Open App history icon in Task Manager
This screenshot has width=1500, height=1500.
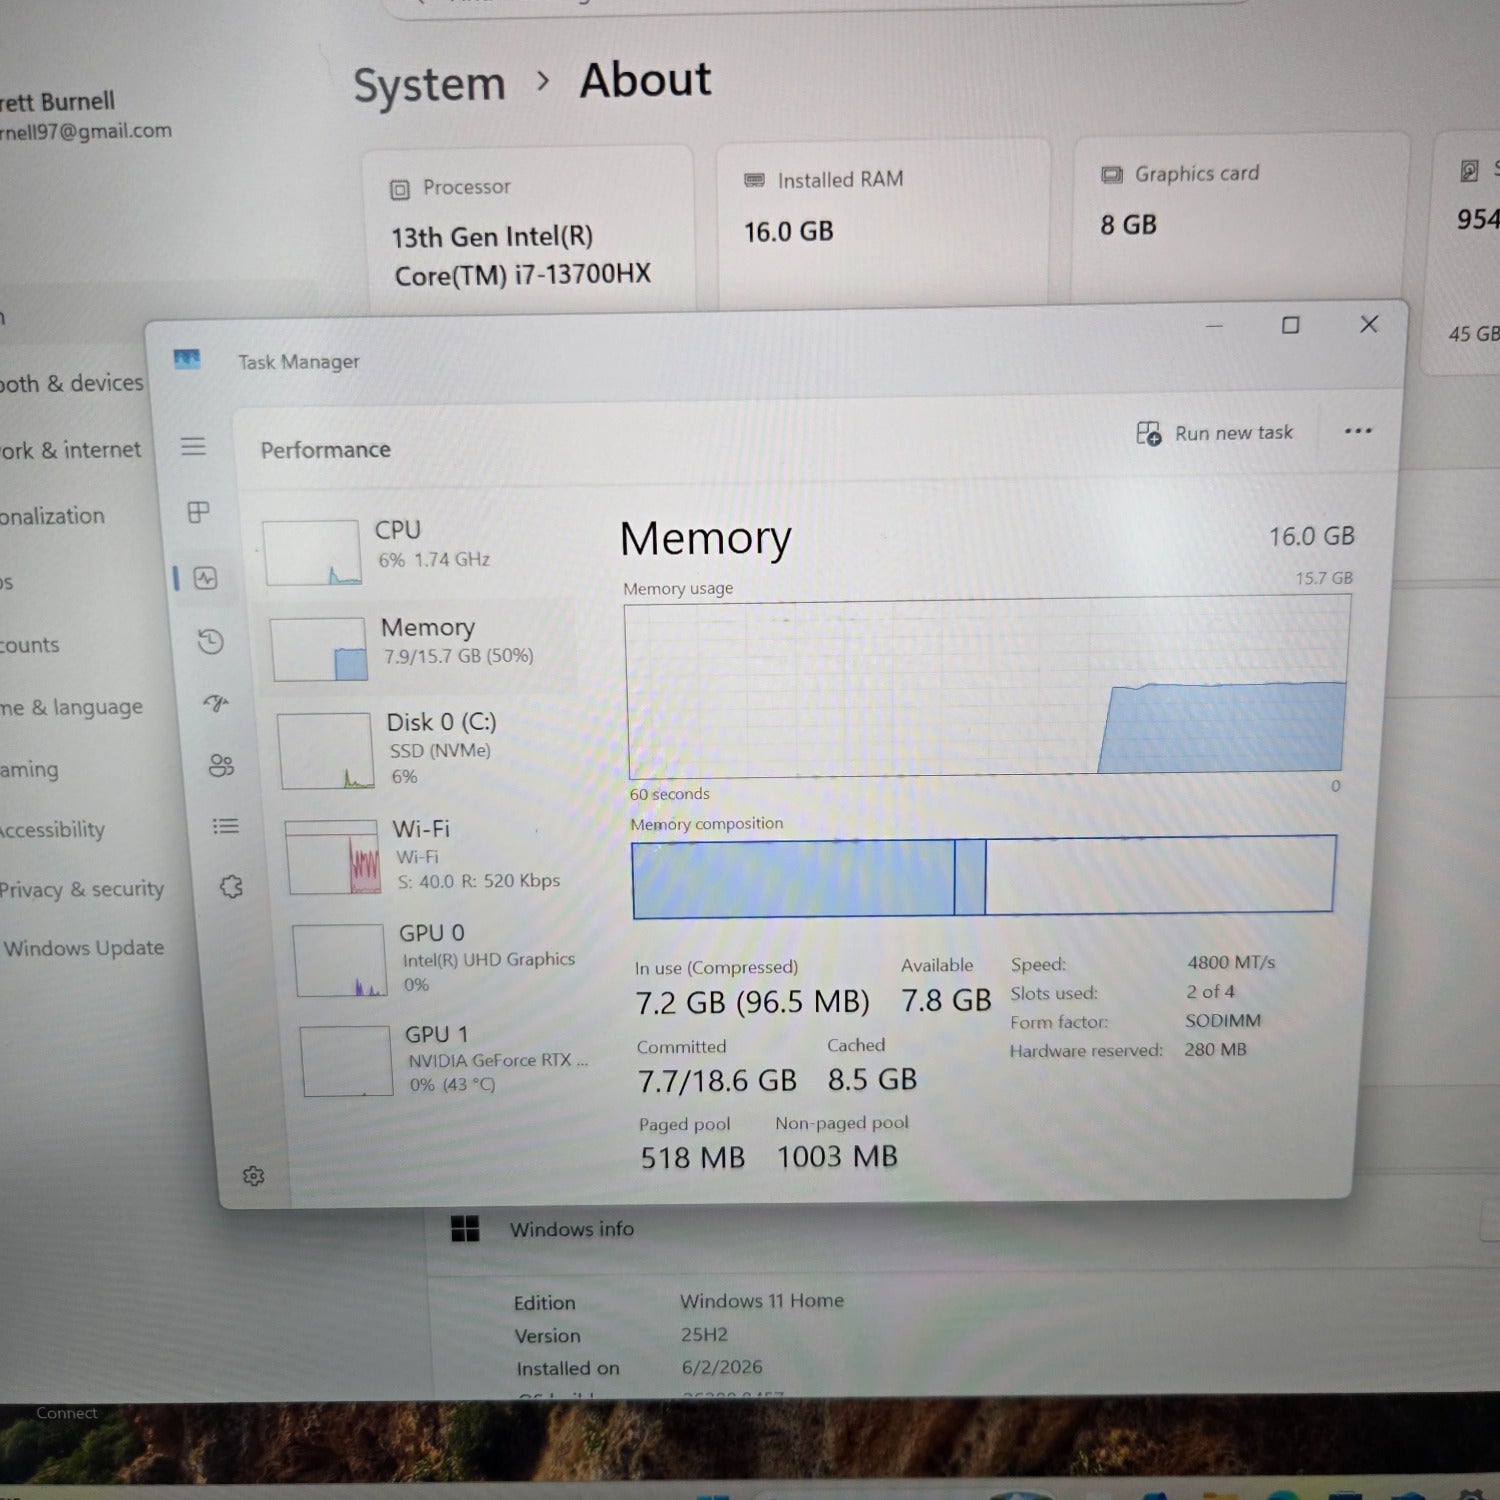point(210,641)
